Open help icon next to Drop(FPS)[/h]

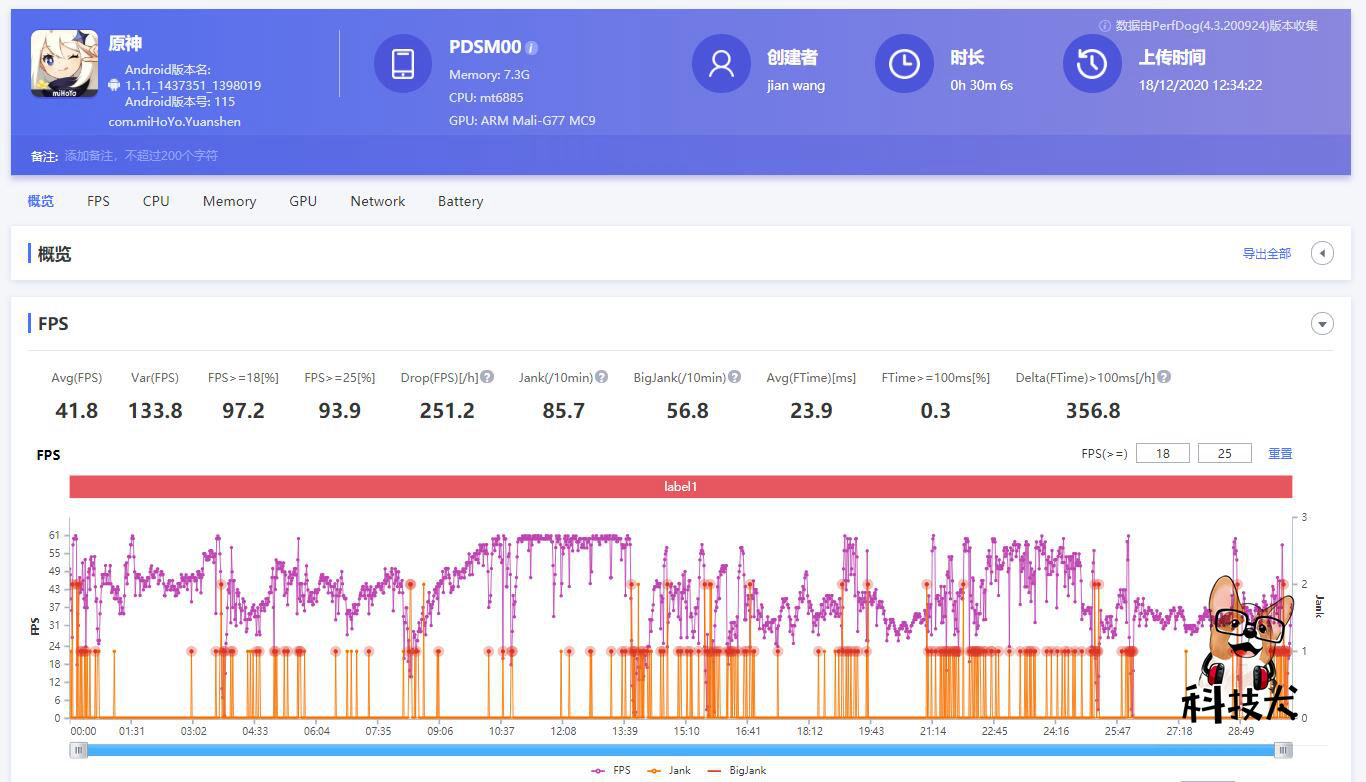coord(487,377)
